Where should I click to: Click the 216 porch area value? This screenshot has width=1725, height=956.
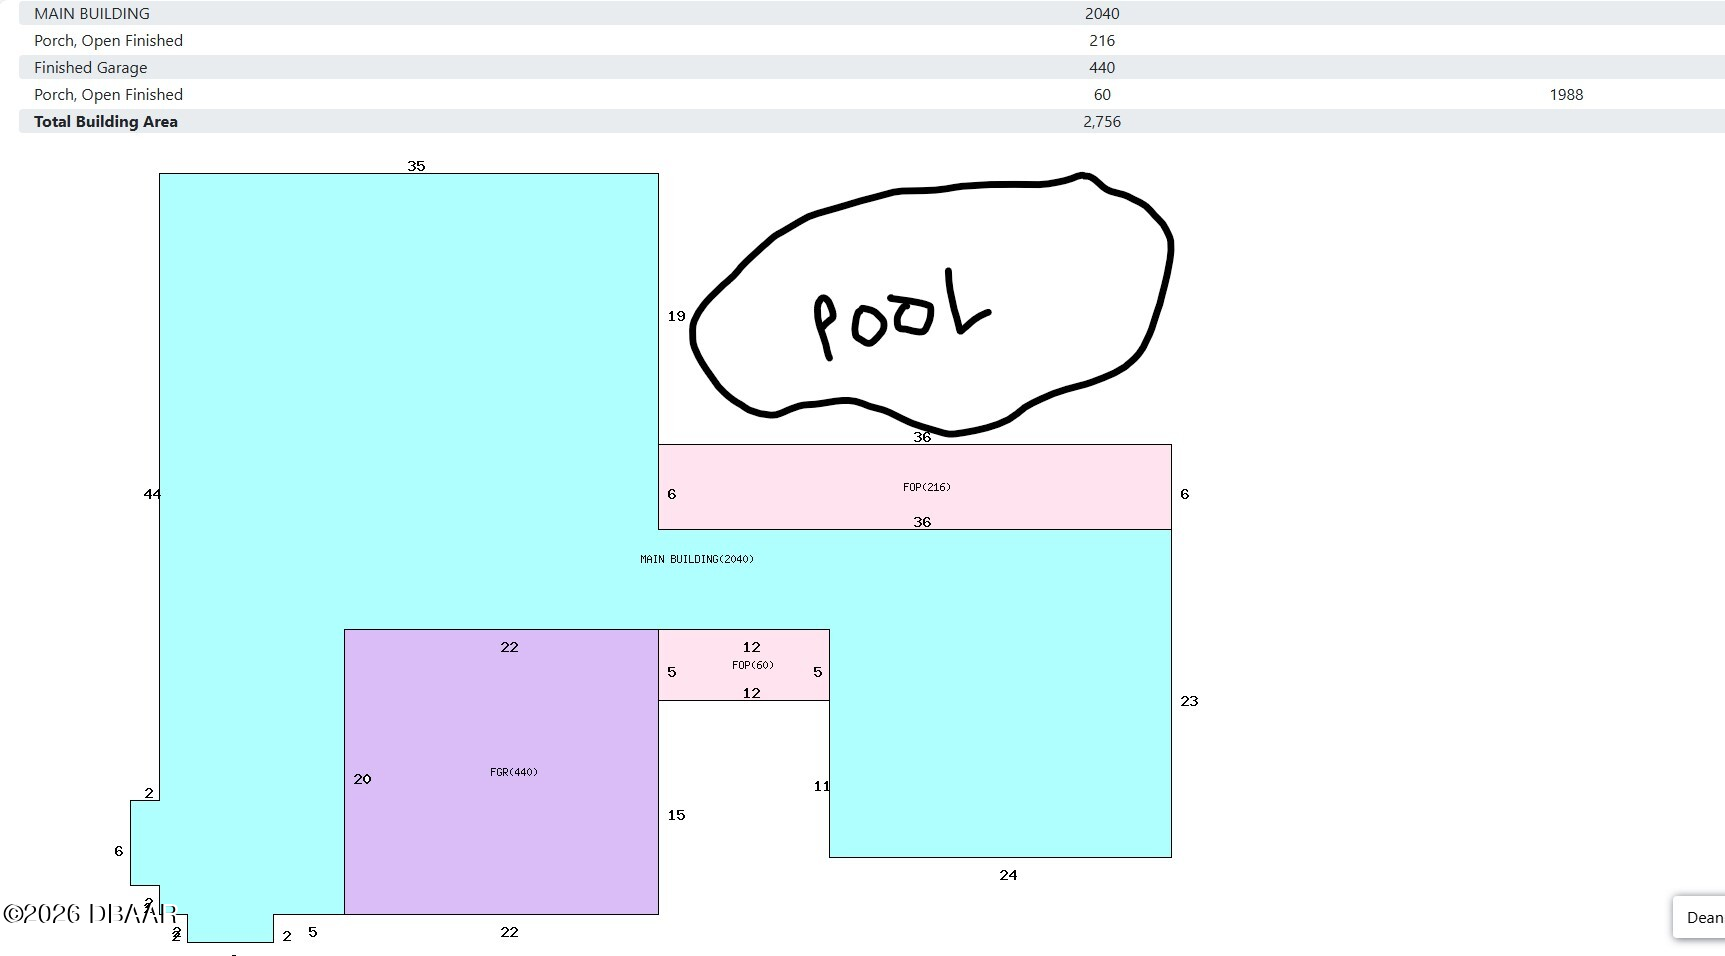1101,41
